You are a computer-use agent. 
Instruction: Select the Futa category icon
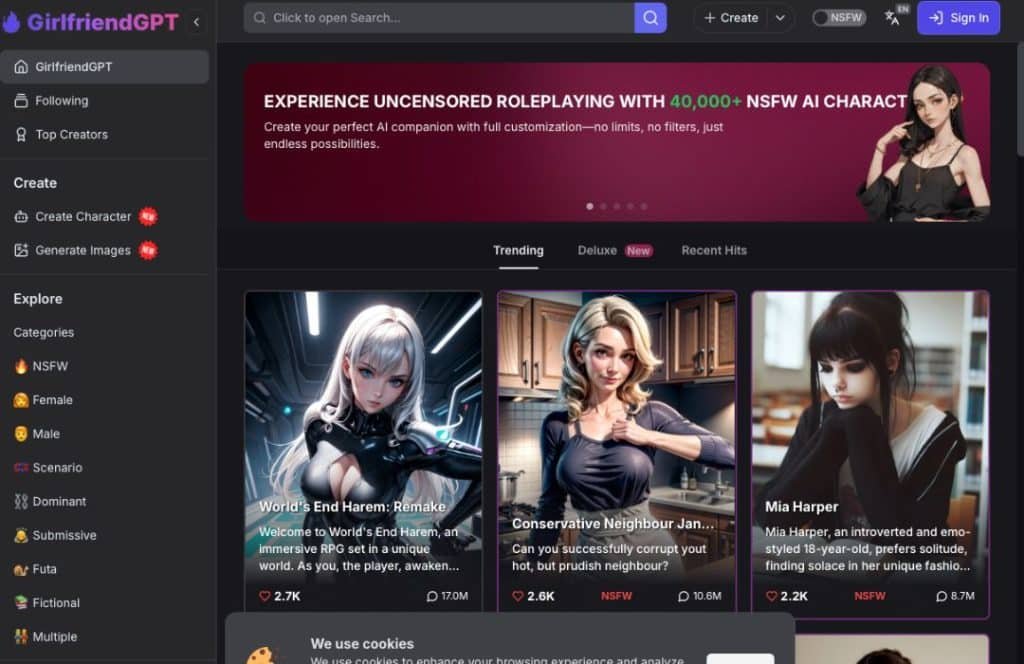21,569
